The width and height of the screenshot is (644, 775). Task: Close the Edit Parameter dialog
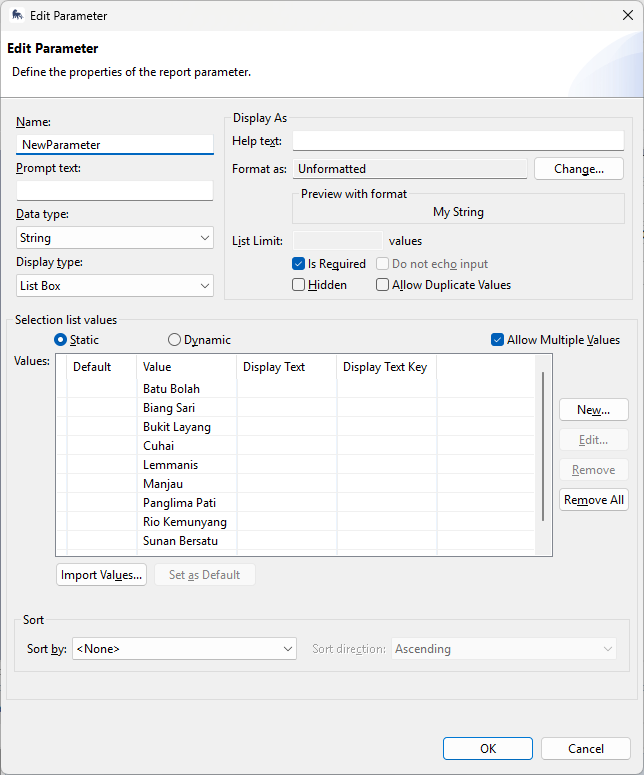tap(627, 15)
